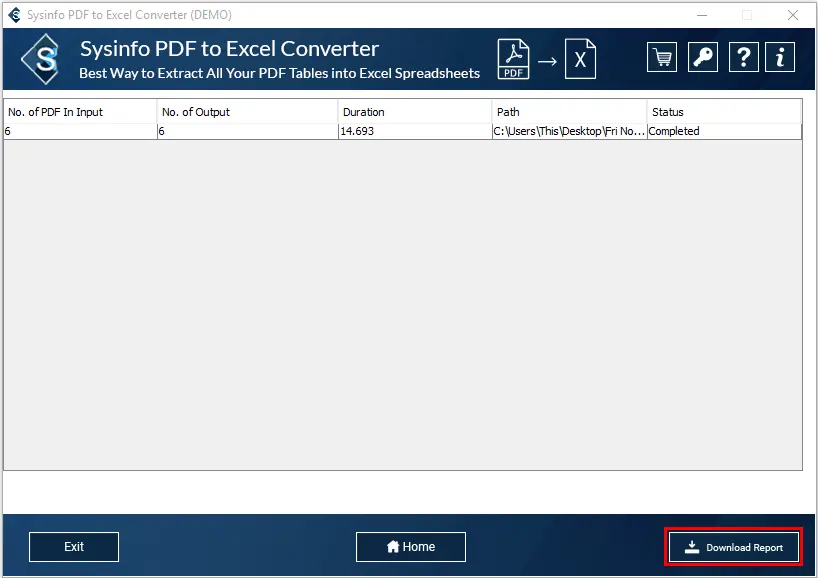Viewport: 818px width, 578px height.
Task: Select the input count cell with value 6
Action: click(x=80, y=131)
